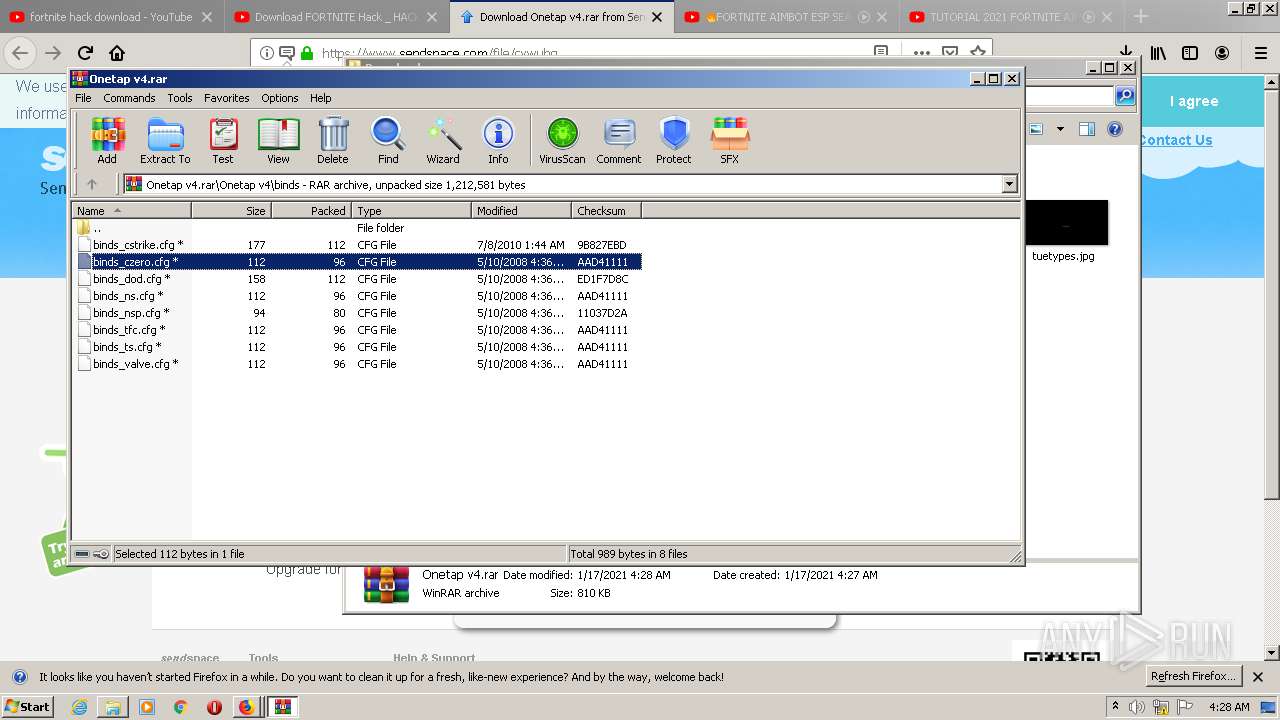The image size is (1280, 720).
Task: Launch Internet Explorer from taskbar
Action: point(80,707)
